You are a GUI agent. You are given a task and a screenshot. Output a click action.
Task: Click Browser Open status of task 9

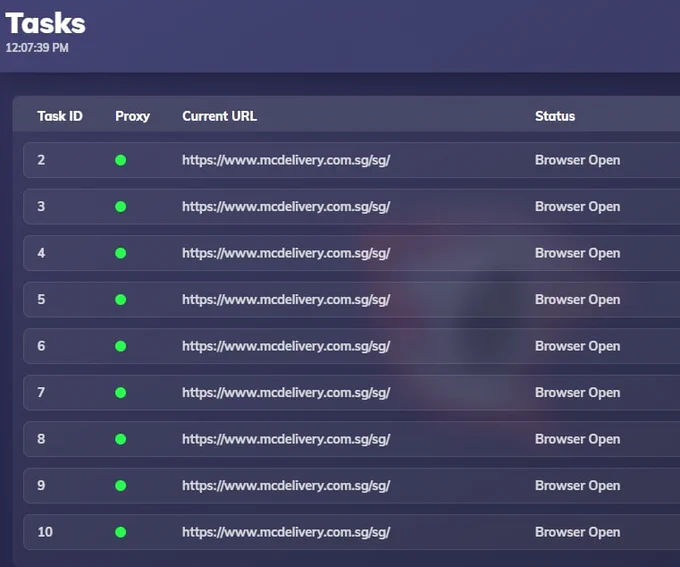coord(577,486)
